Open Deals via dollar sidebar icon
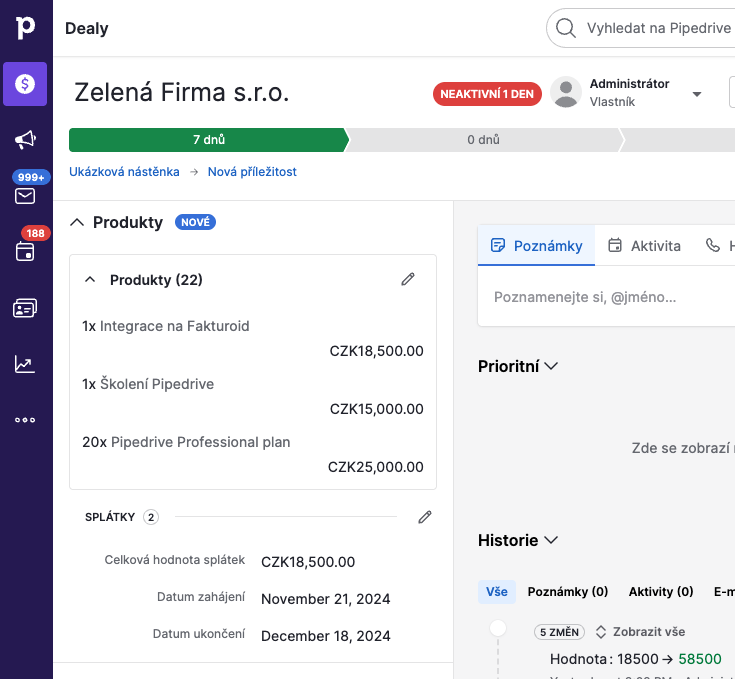 click(x=26, y=84)
